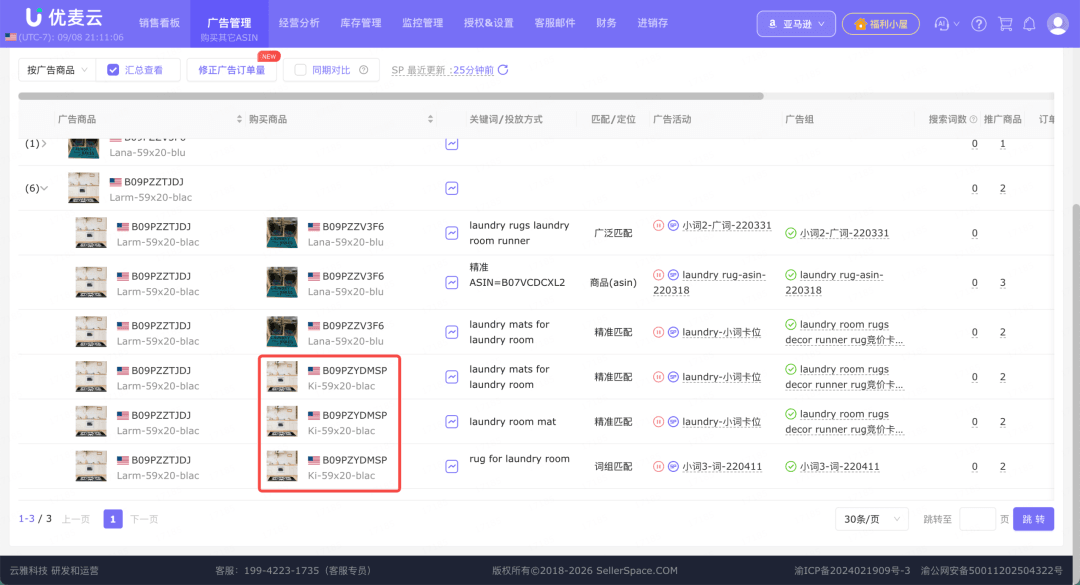Click the horizontal table scrollbar

pos(391,96)
